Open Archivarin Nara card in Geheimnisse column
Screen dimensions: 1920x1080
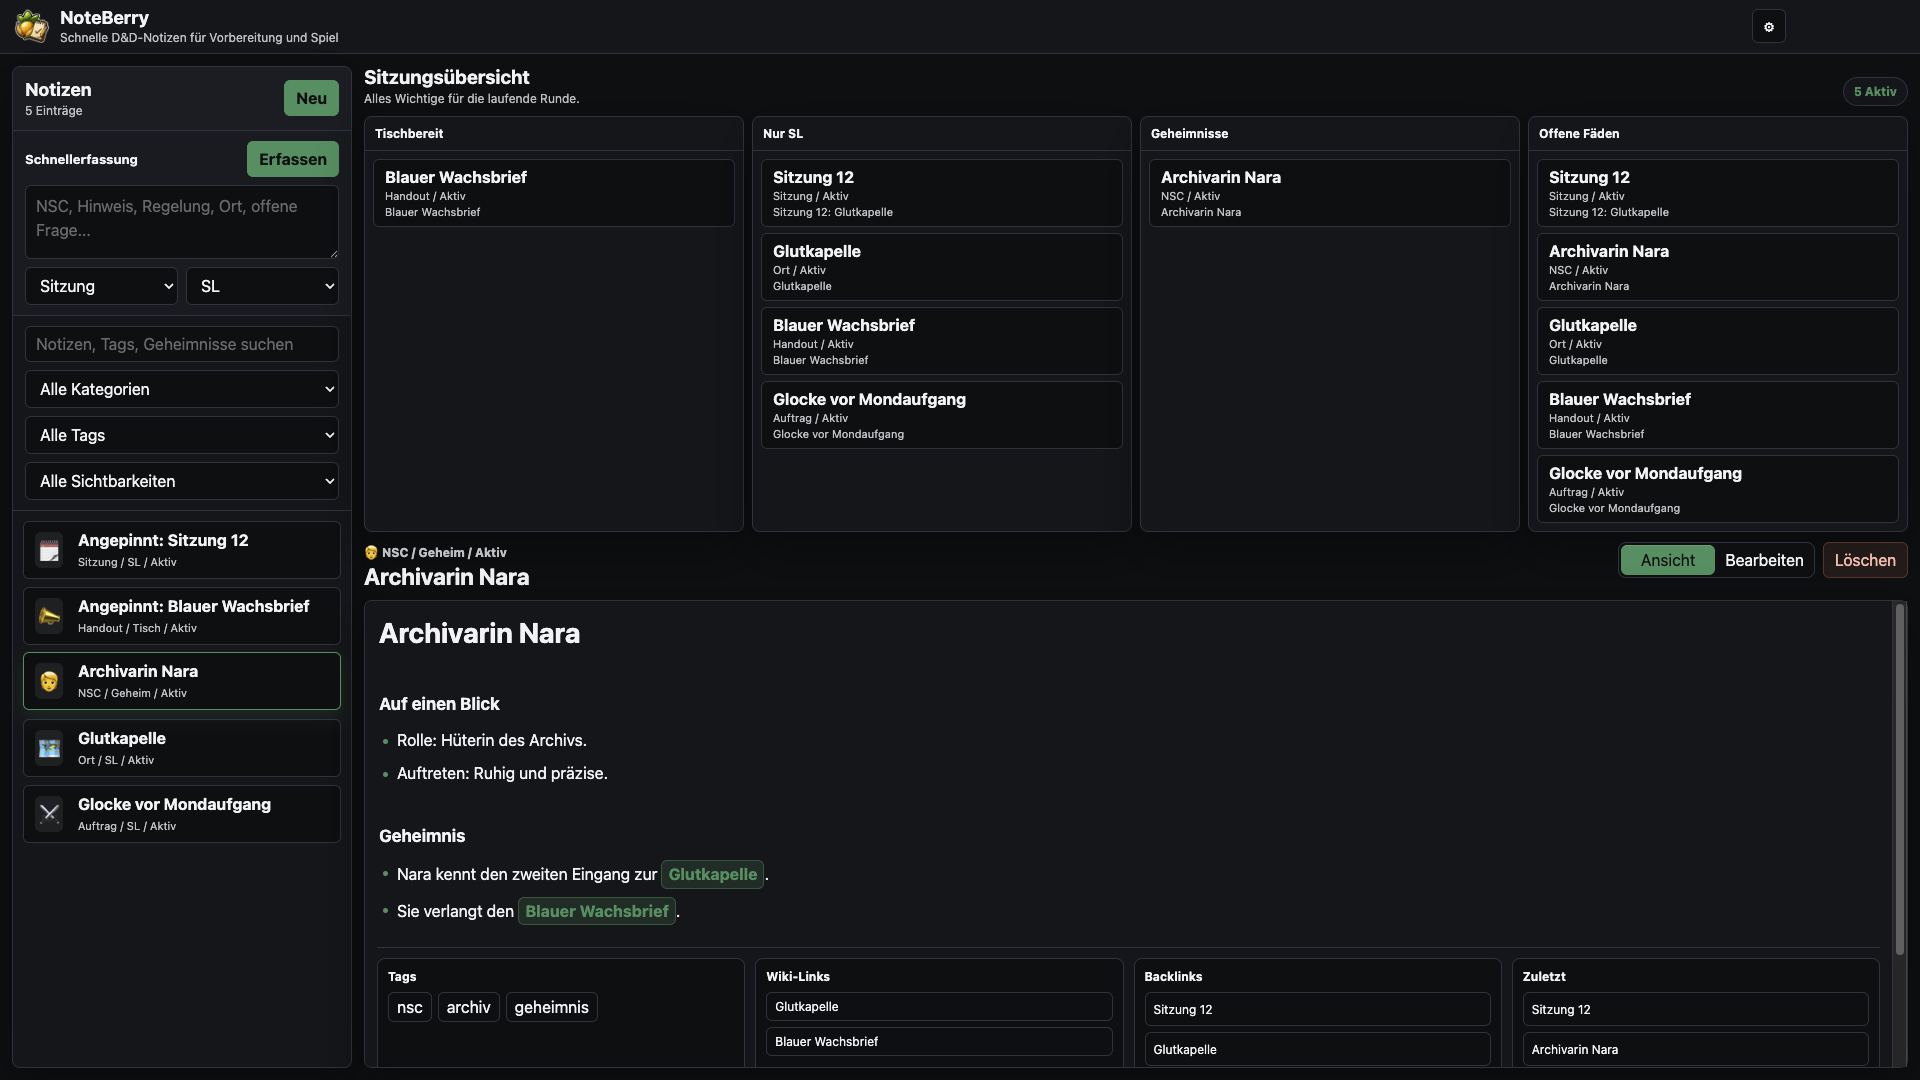tap(1330, 193)
